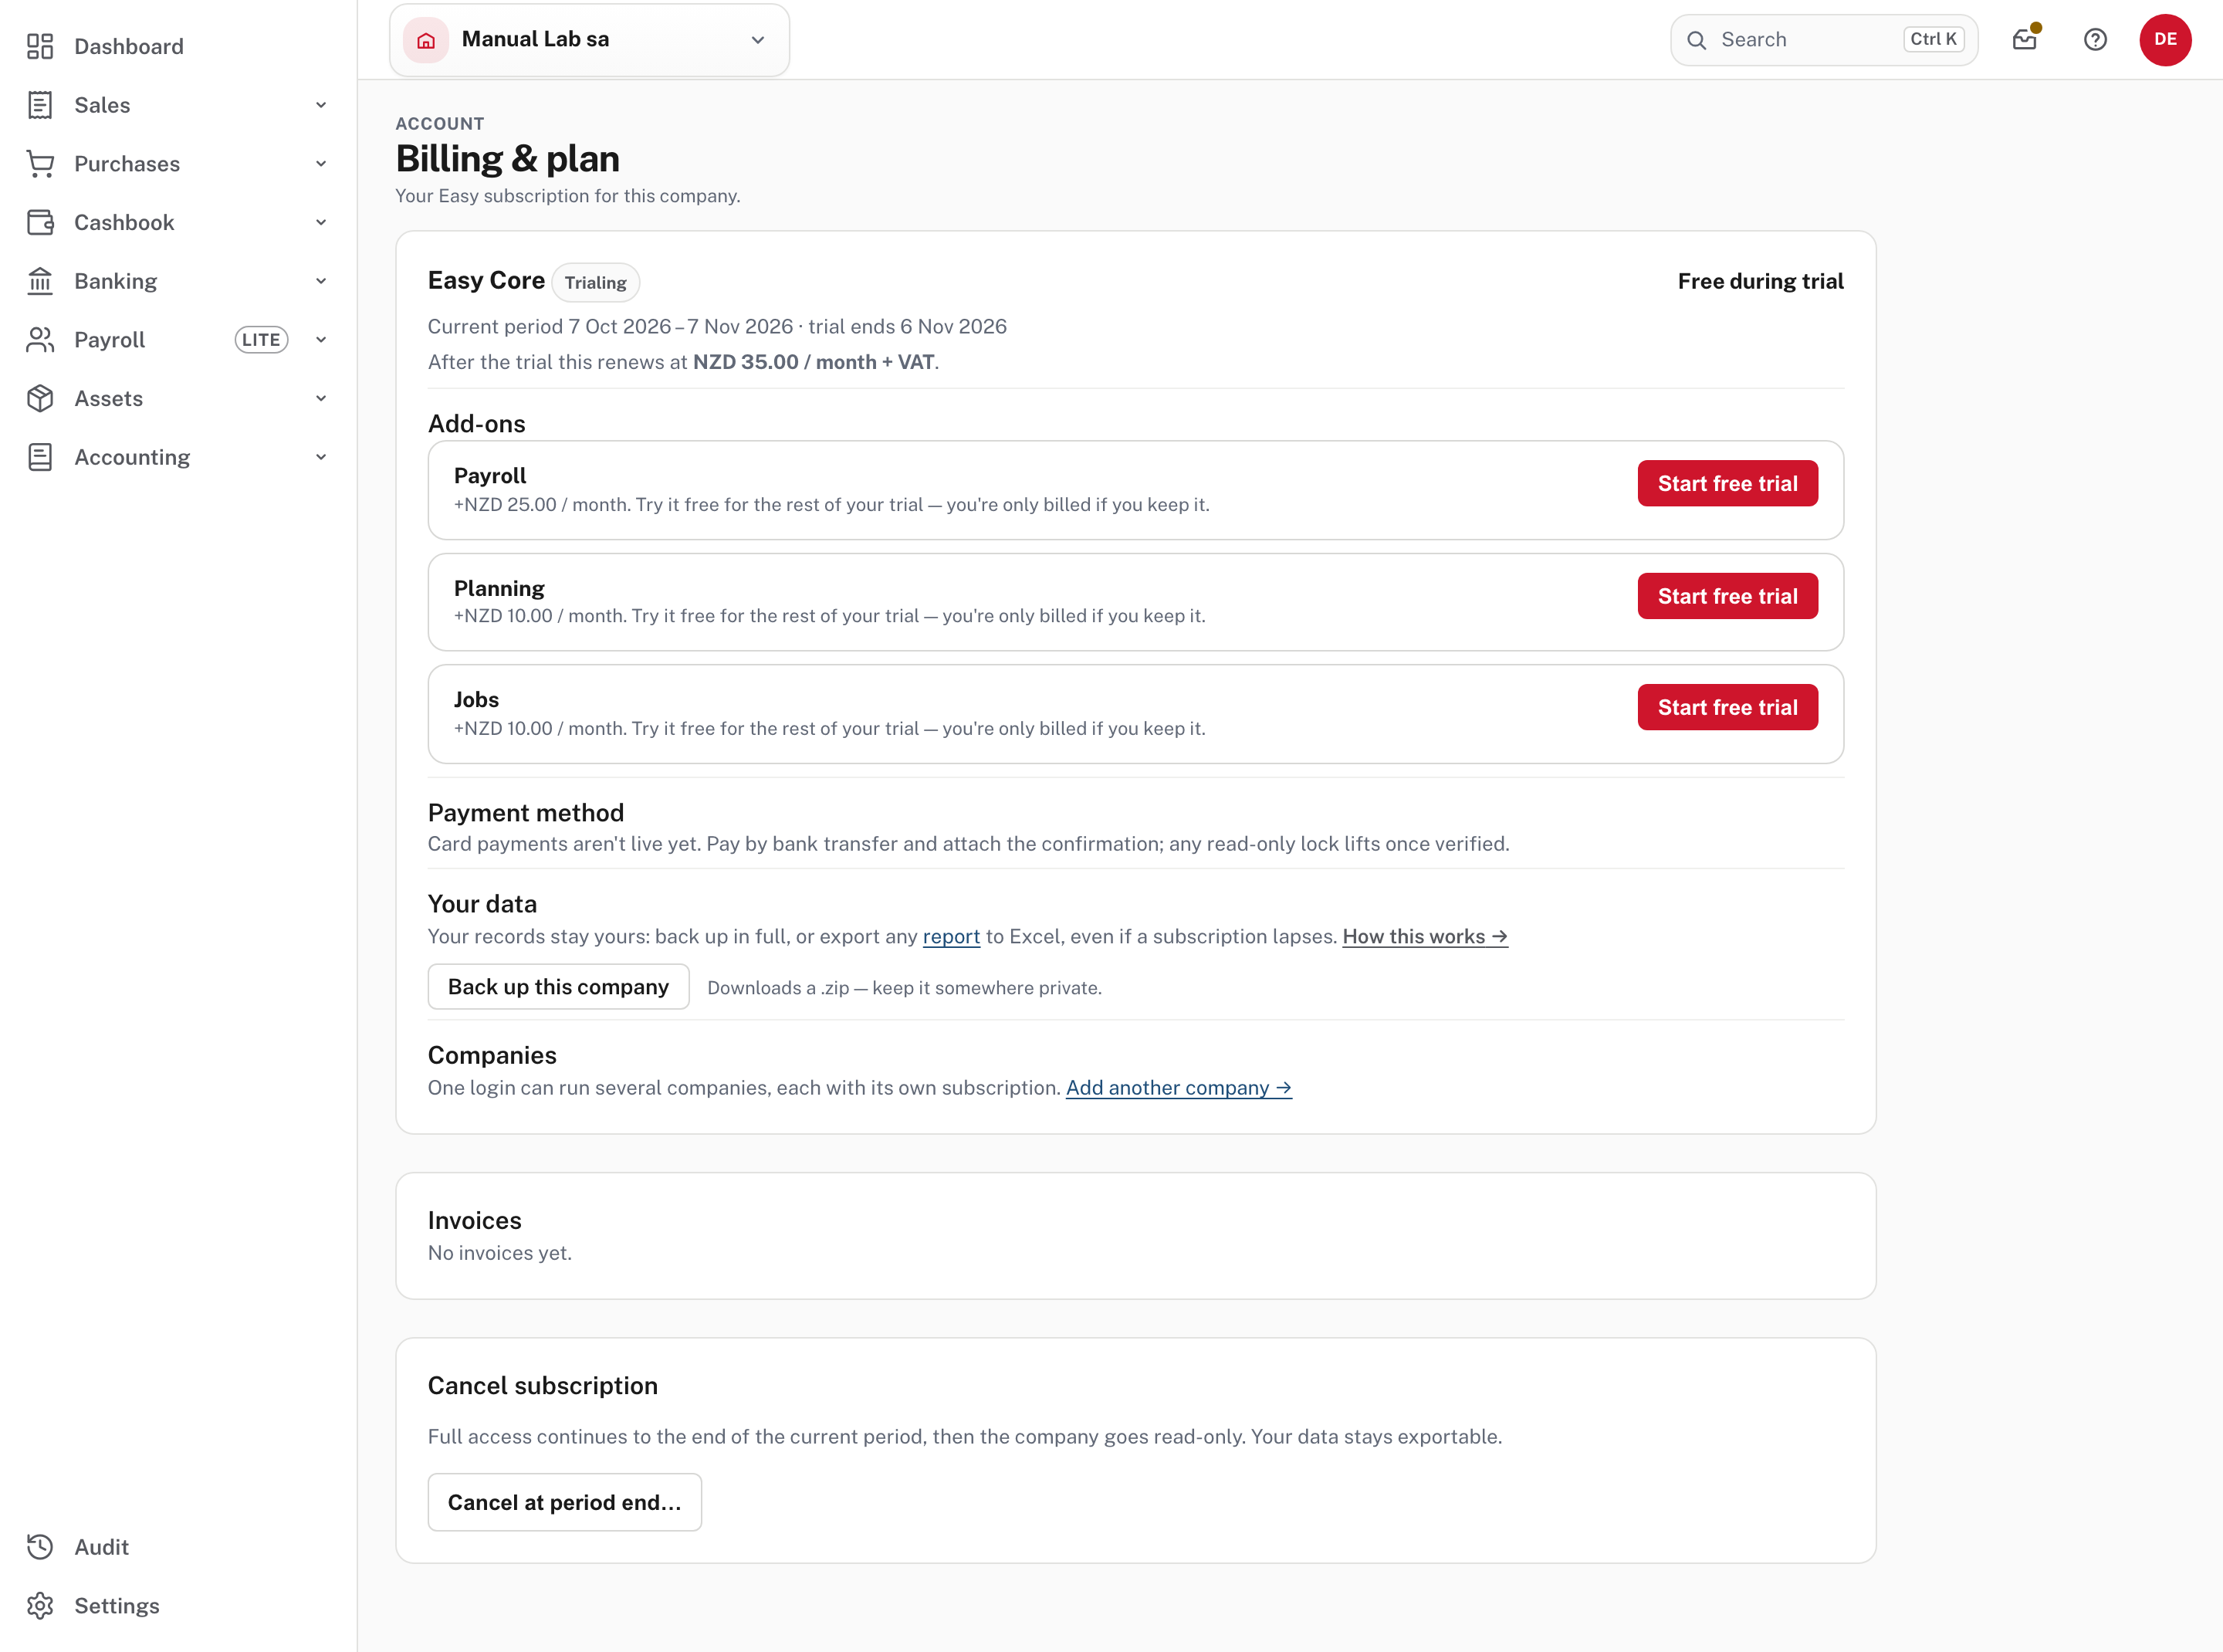
Task: Click the Assets box icon
Action: click(40, 398)
